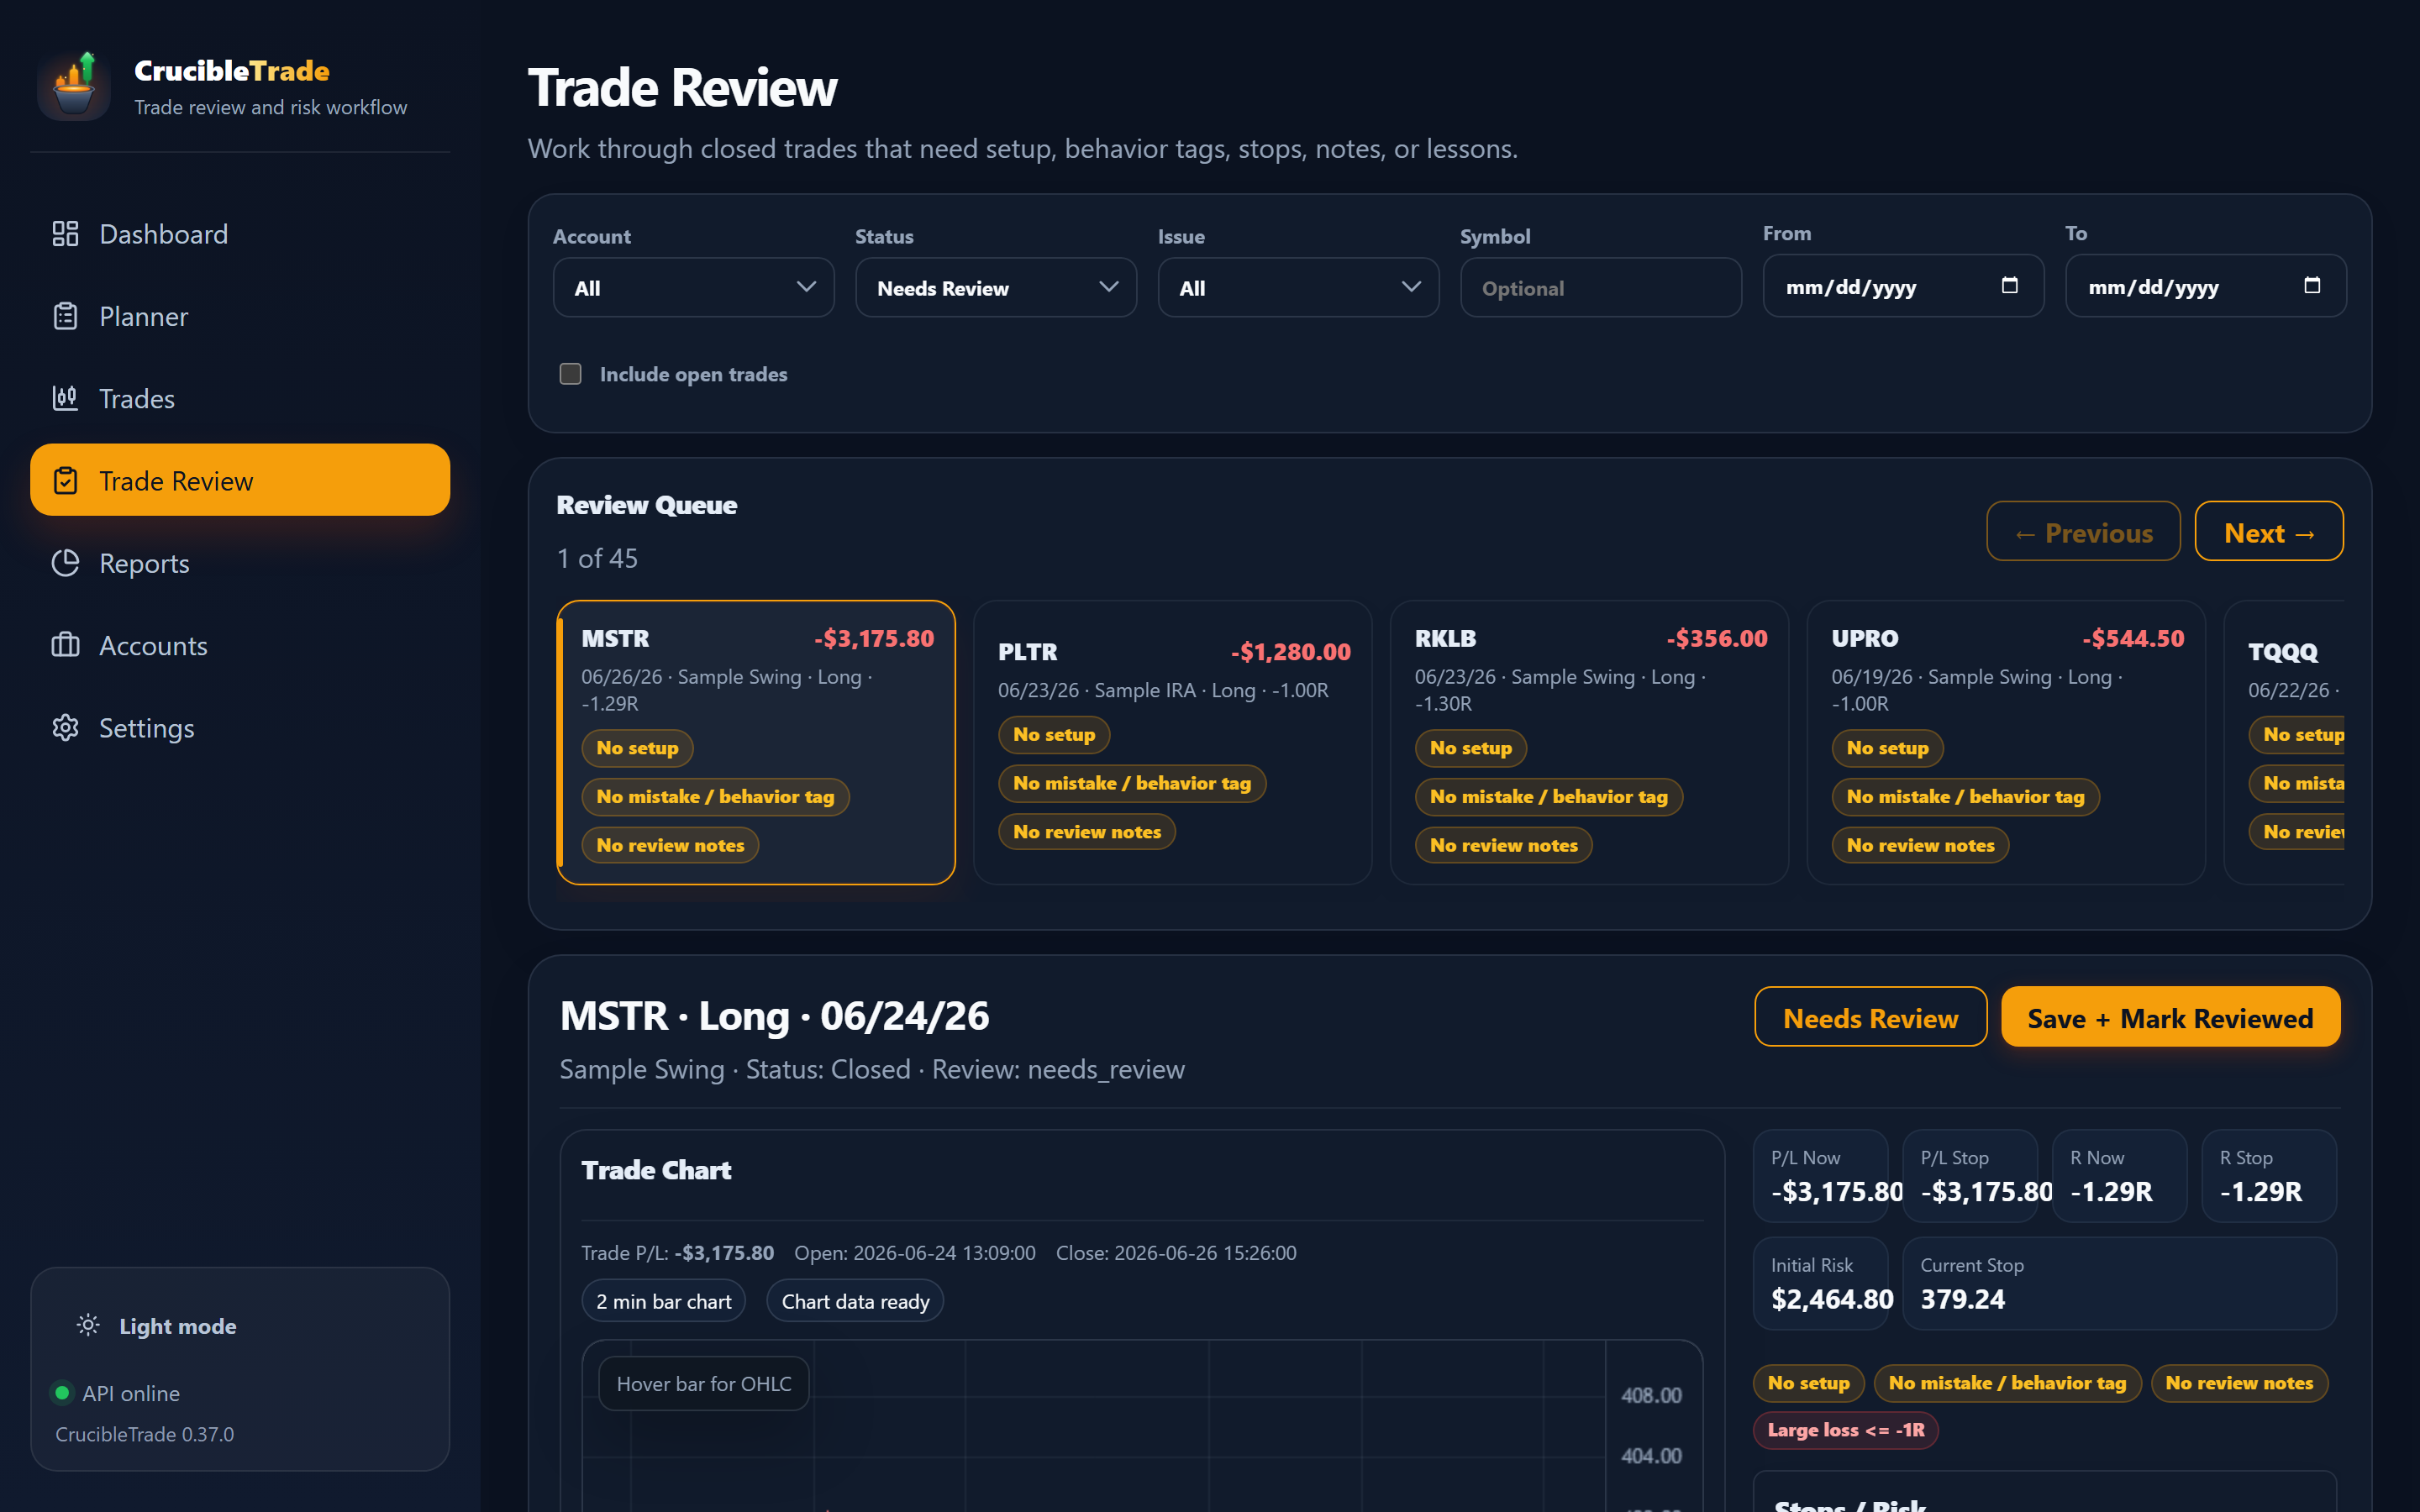Viewport: 2420px width, 1512px height.
Task: Advance to Next trade in queue
Action: coord(2268,532)
